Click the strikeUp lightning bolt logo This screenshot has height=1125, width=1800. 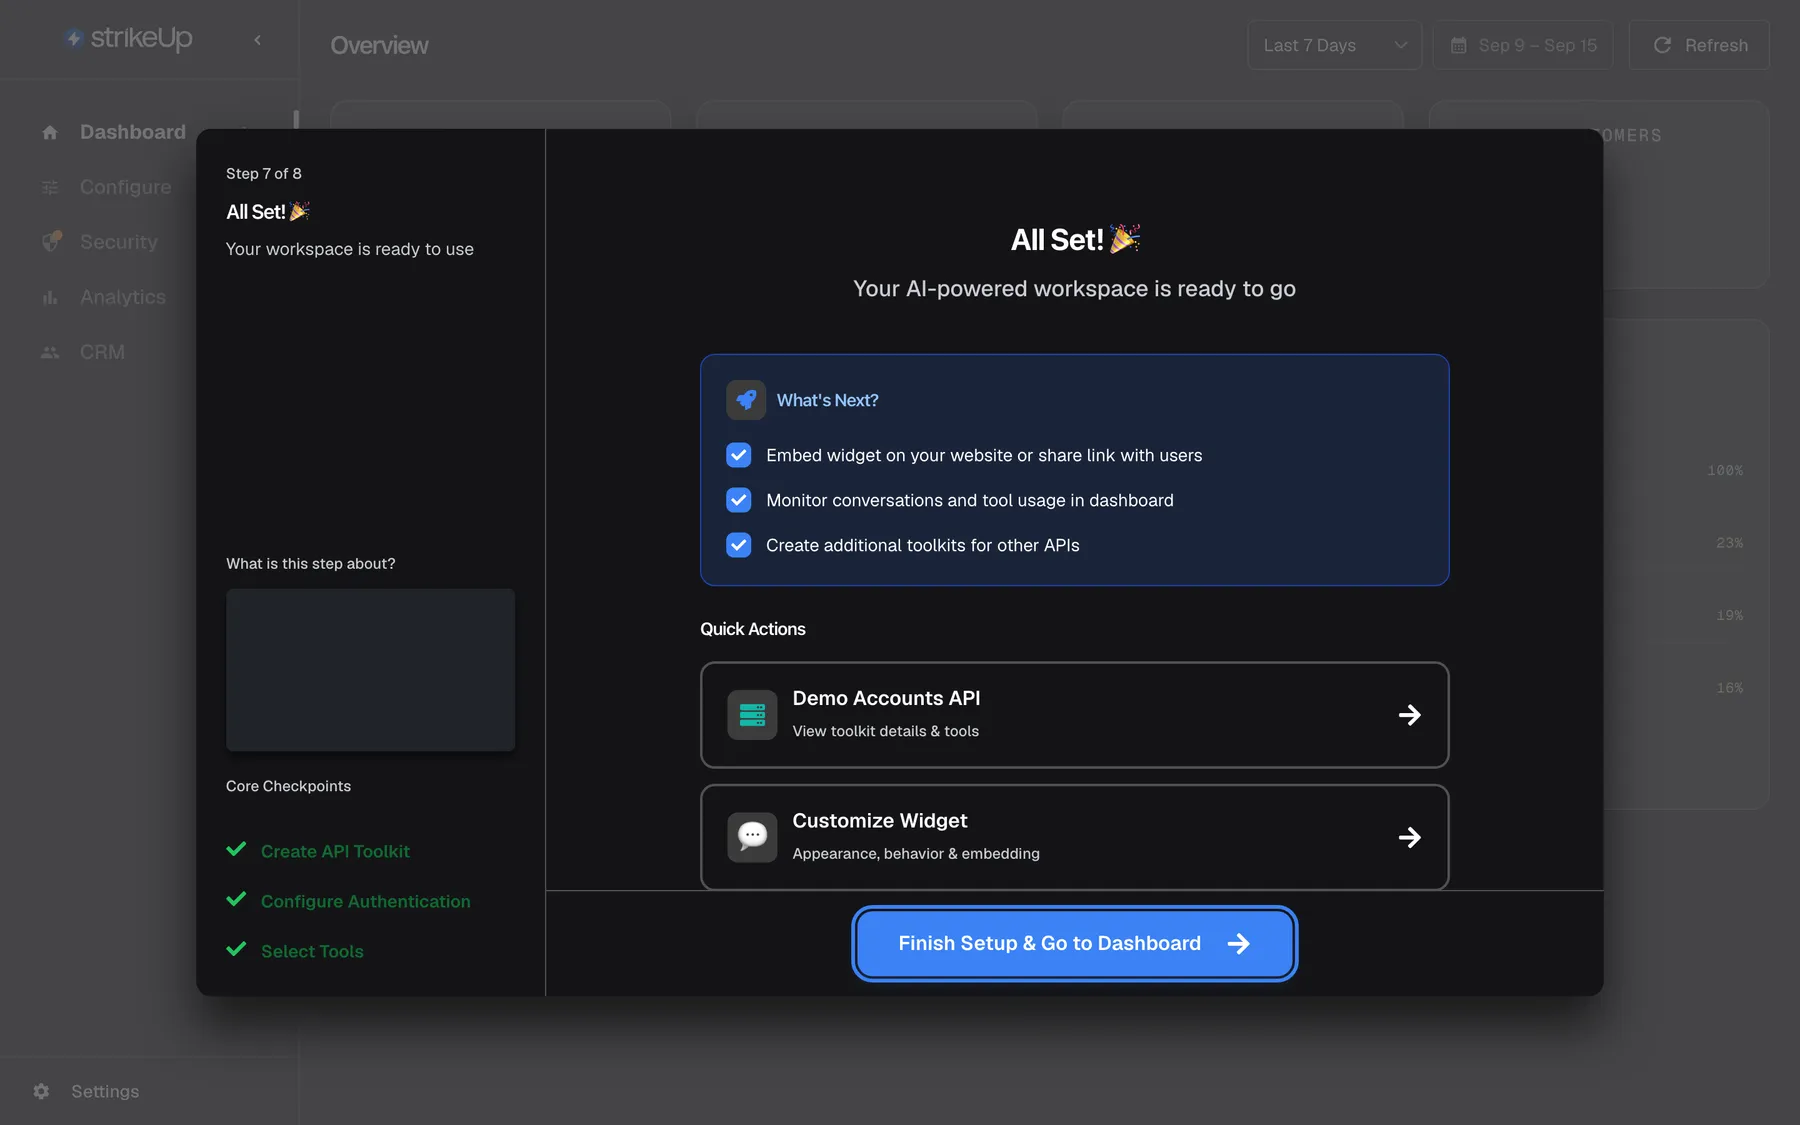[73, 38]
